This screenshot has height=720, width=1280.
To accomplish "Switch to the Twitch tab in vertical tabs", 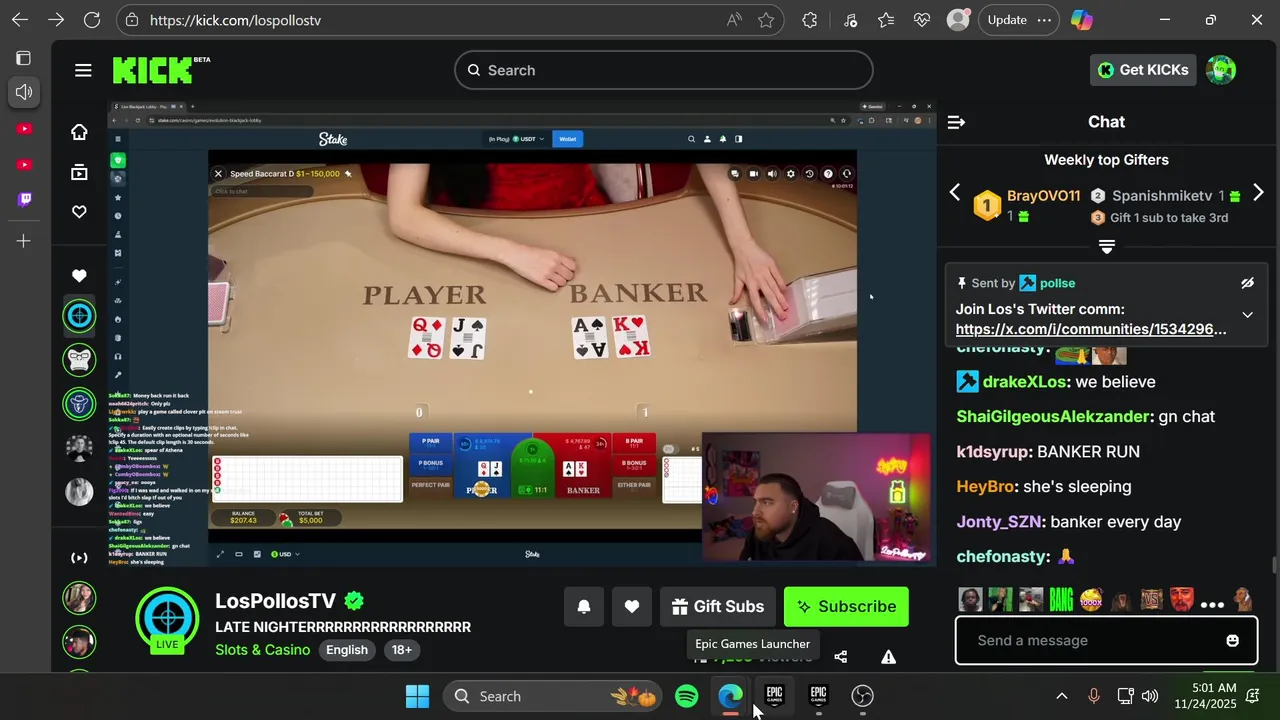I will pyautogui.click(x=24, y=199).
